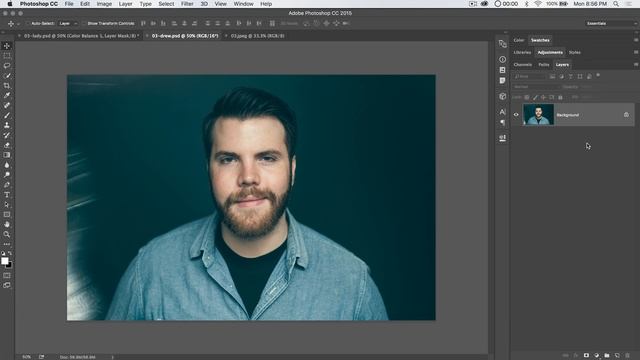Switch to the 03.jpeg document tab
640x360 pixels.
tap(257, 36)
